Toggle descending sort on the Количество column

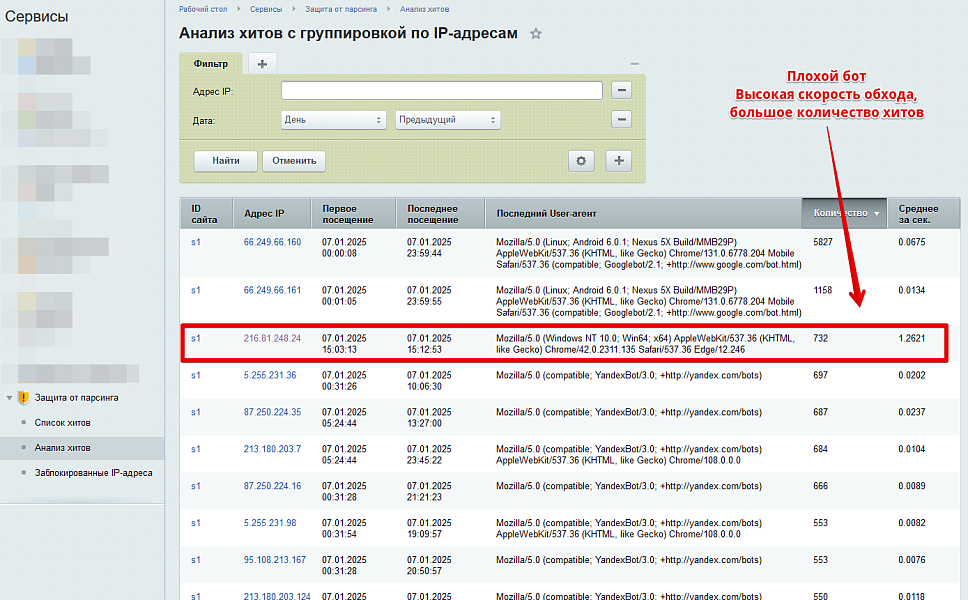point(840,213)
